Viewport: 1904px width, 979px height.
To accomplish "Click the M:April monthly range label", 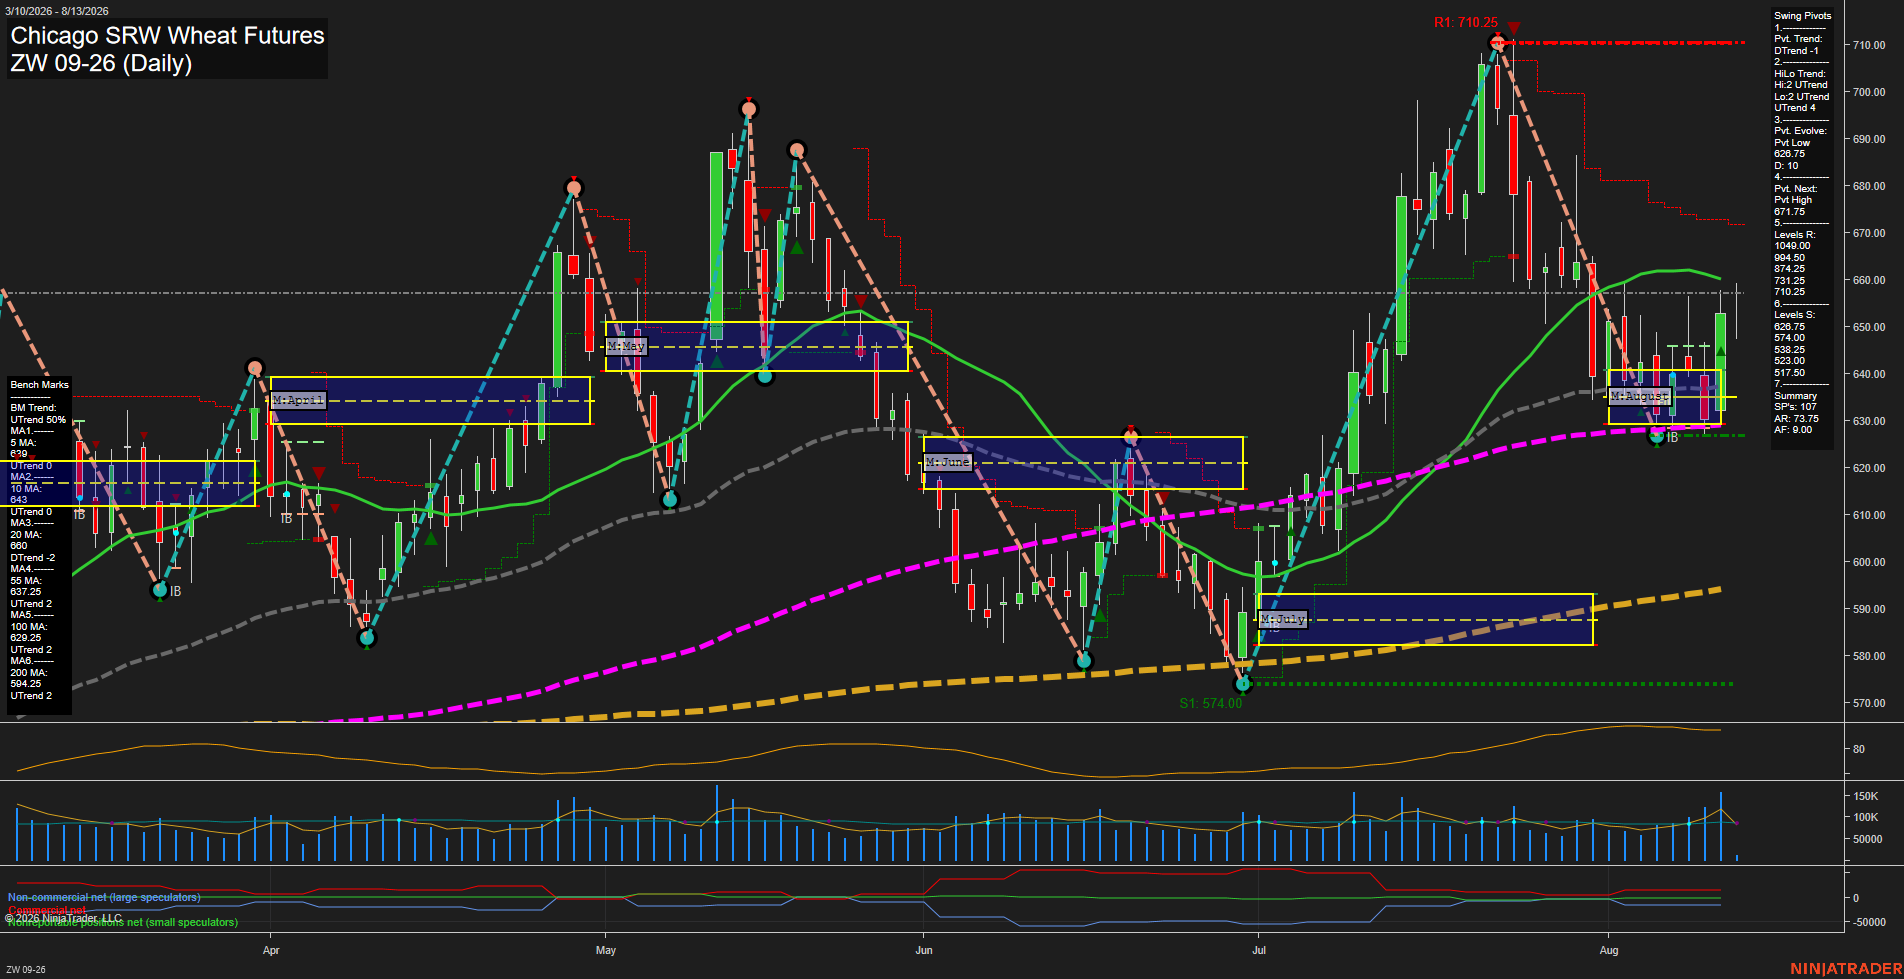I will pyautogui.click(x=298, y=400).
